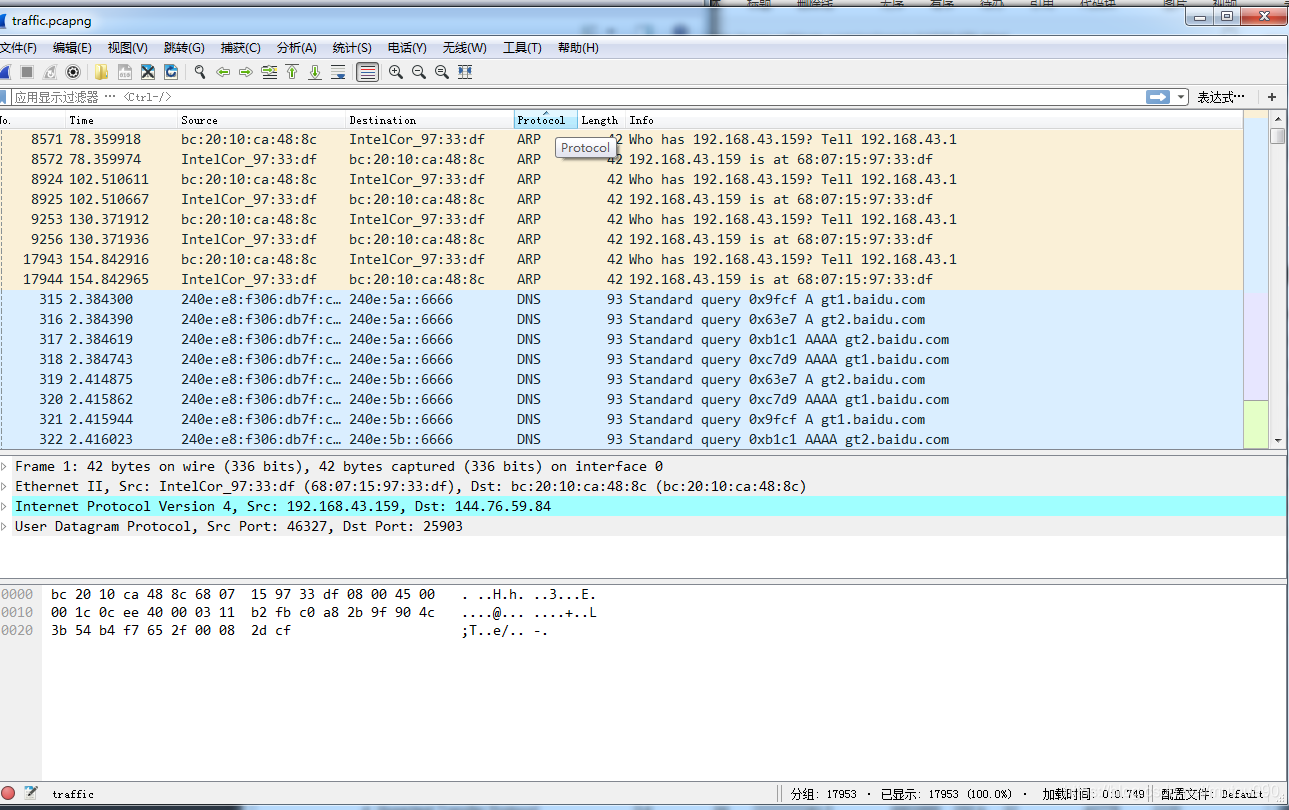
Task: Click packet list scrollbar down arrow
Action: pyautogui.click(x=1277, y=440)
